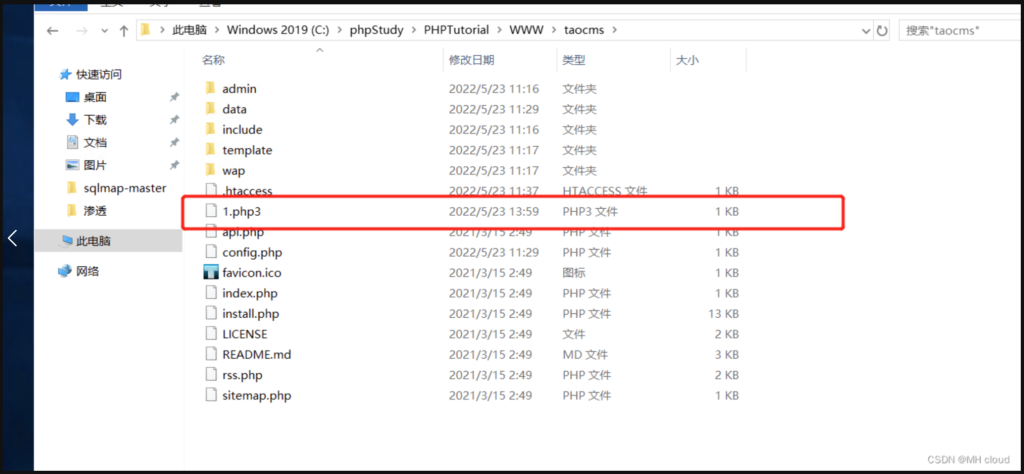Screen dimensions: 1024x474
Task: Click the back navigation arrow
Action: tap(54, 31)
